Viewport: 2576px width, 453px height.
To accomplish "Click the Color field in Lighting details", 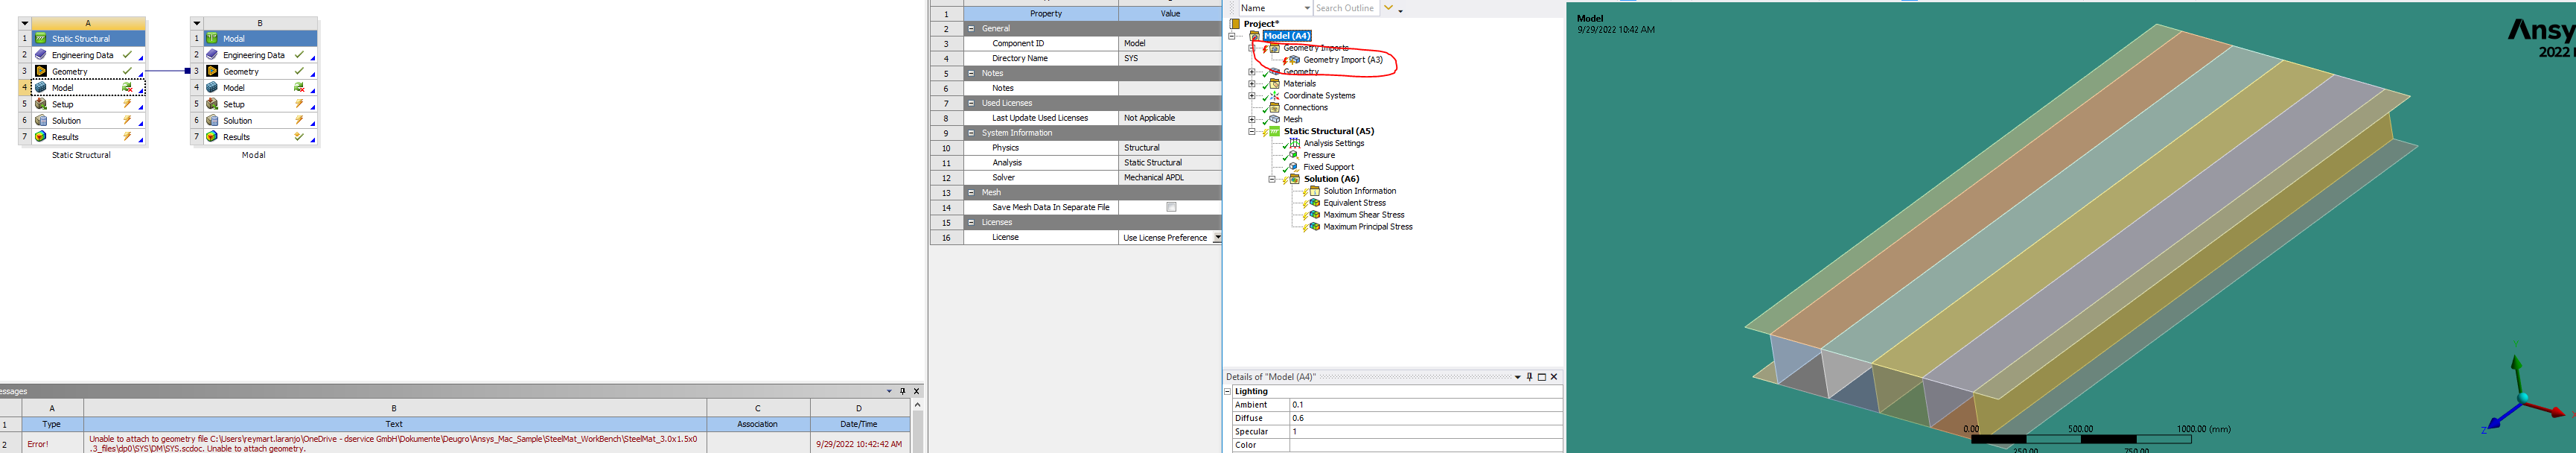I will click(1424, 445).
